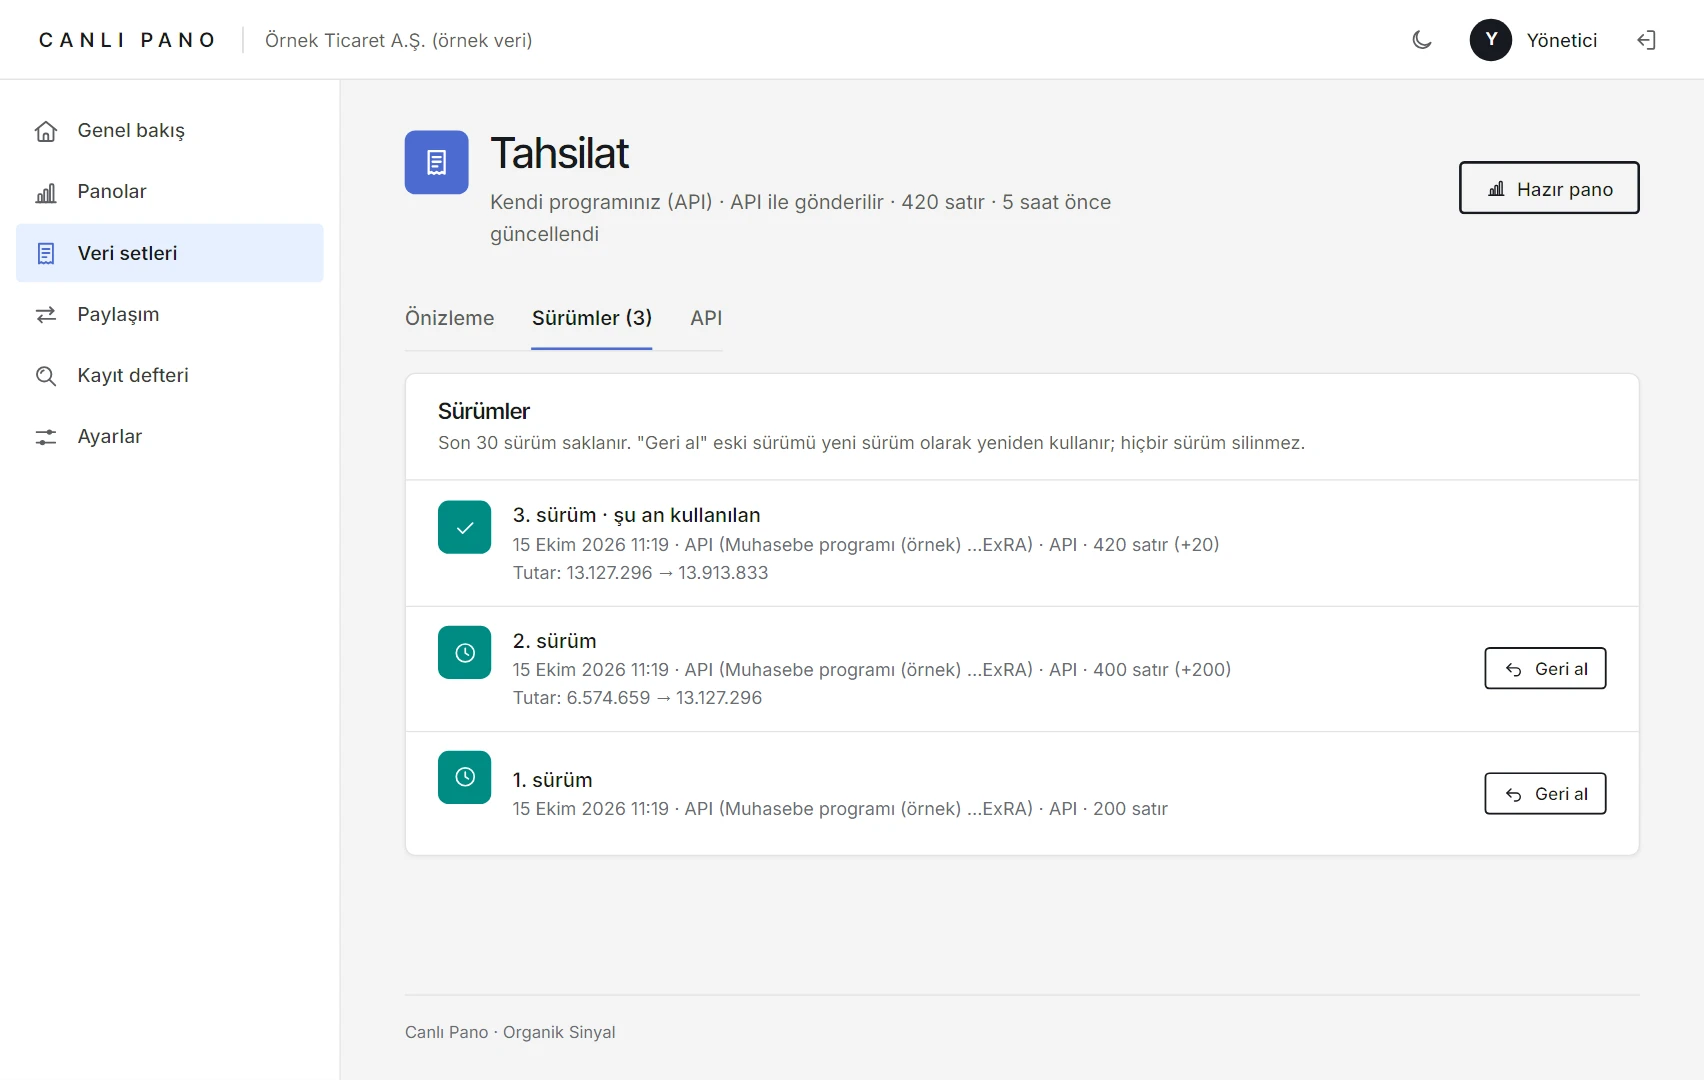
Task: Open Paylaşım in the sidebar
Action: (170, 314)
